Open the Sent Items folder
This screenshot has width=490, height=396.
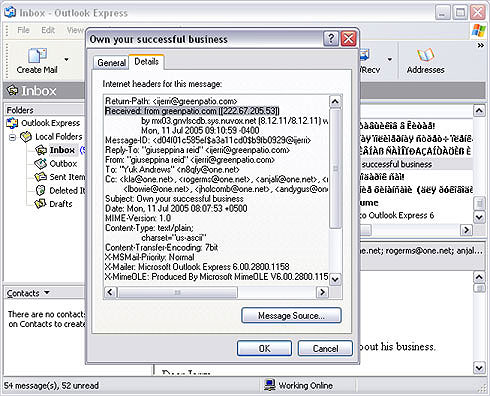(x=67, y=177)
